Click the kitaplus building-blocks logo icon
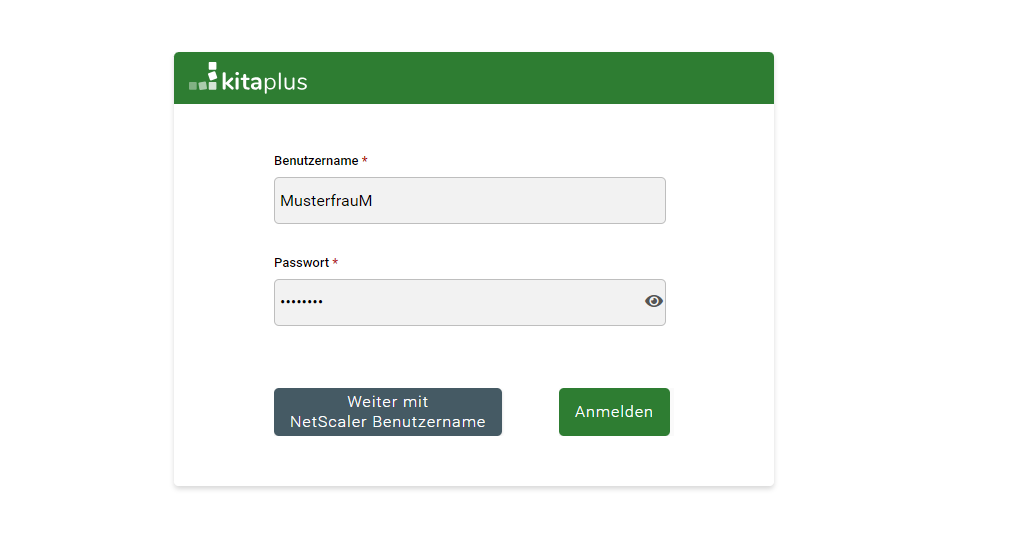The height and width of the screenshot is (543, 1029). (204, 78)
